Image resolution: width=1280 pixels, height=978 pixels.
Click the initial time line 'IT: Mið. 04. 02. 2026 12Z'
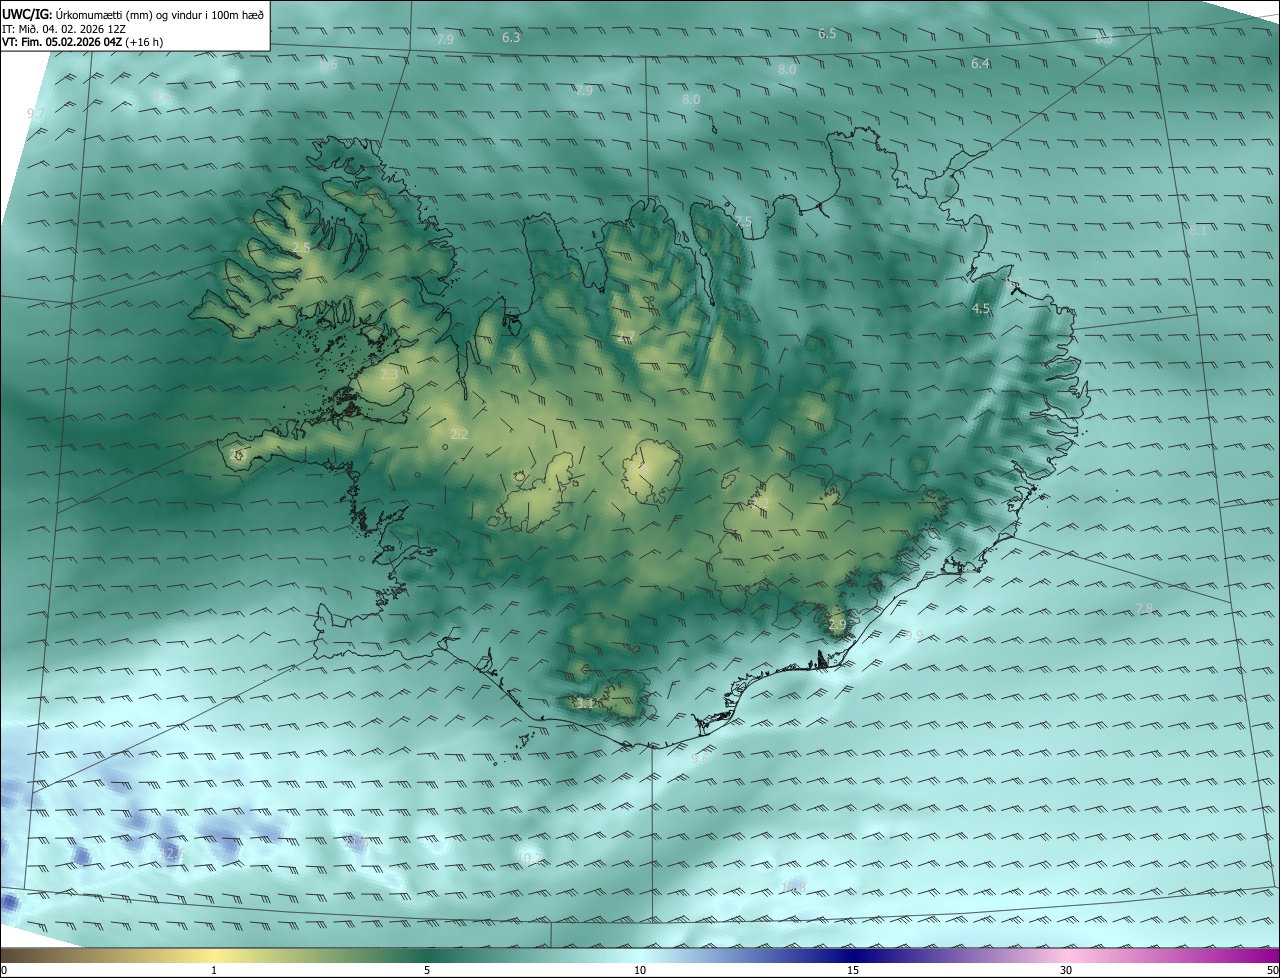coord(64,29)
